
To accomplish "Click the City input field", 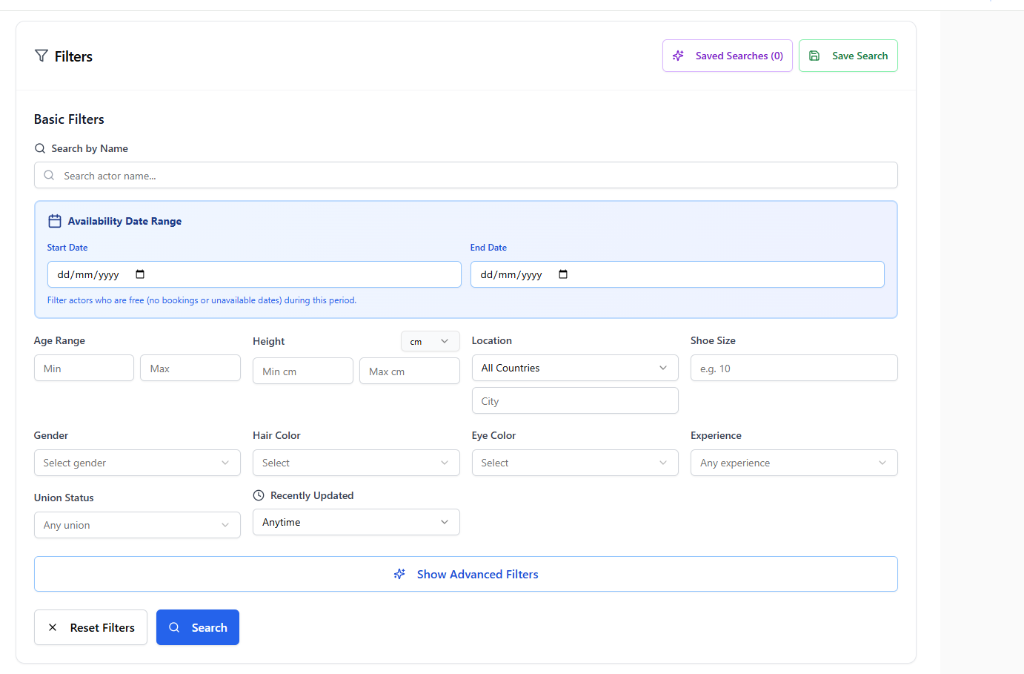I will (x=575, y=401).
